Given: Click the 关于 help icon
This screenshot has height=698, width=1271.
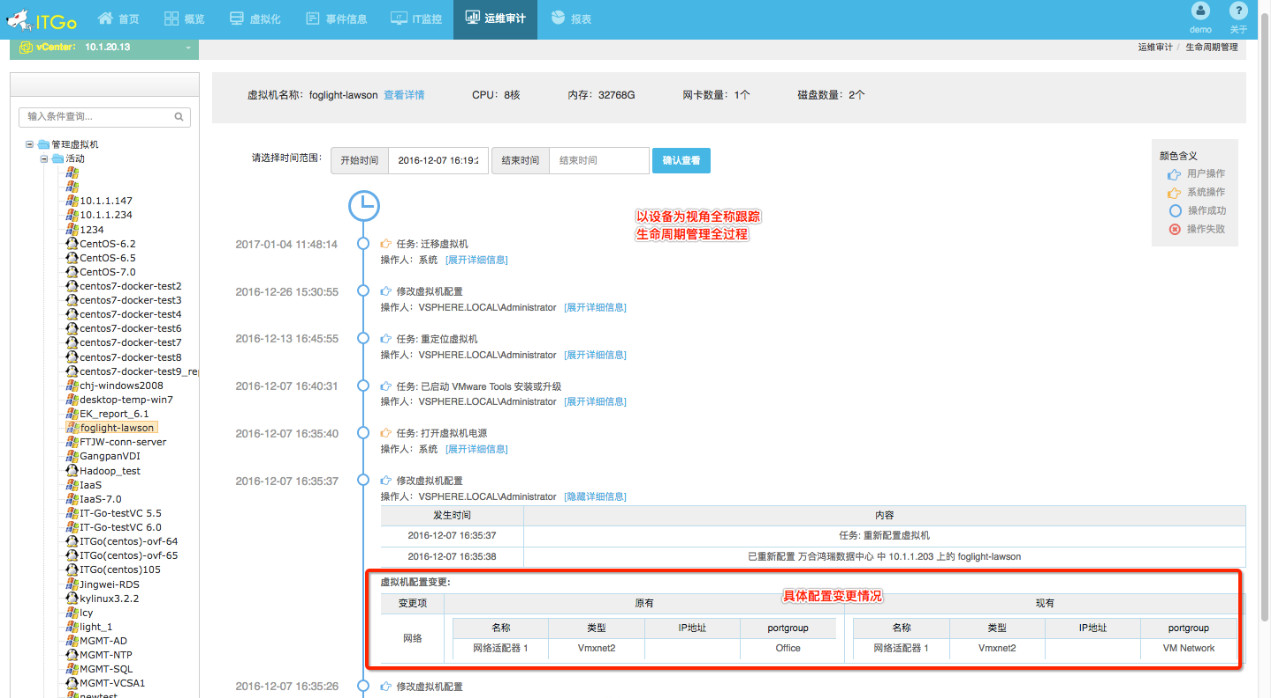Looking at the screenshot, I should point(1239,11).
